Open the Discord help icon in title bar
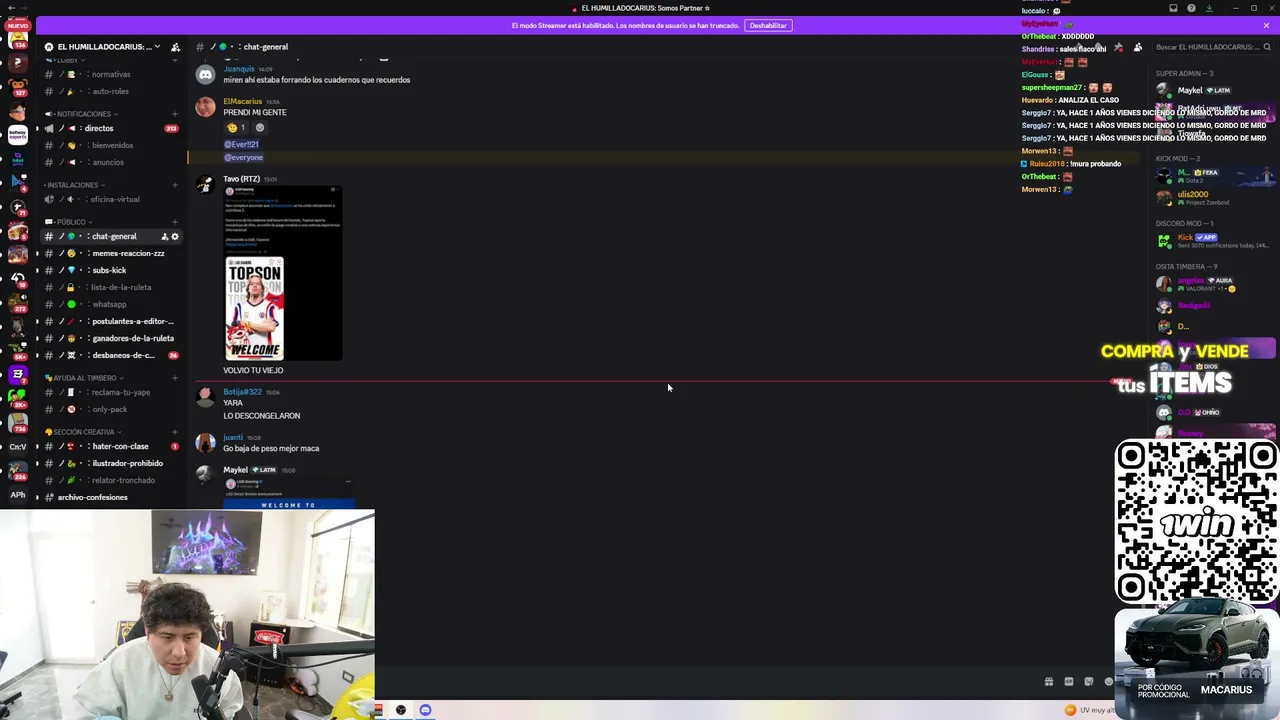 [1191, 8]
